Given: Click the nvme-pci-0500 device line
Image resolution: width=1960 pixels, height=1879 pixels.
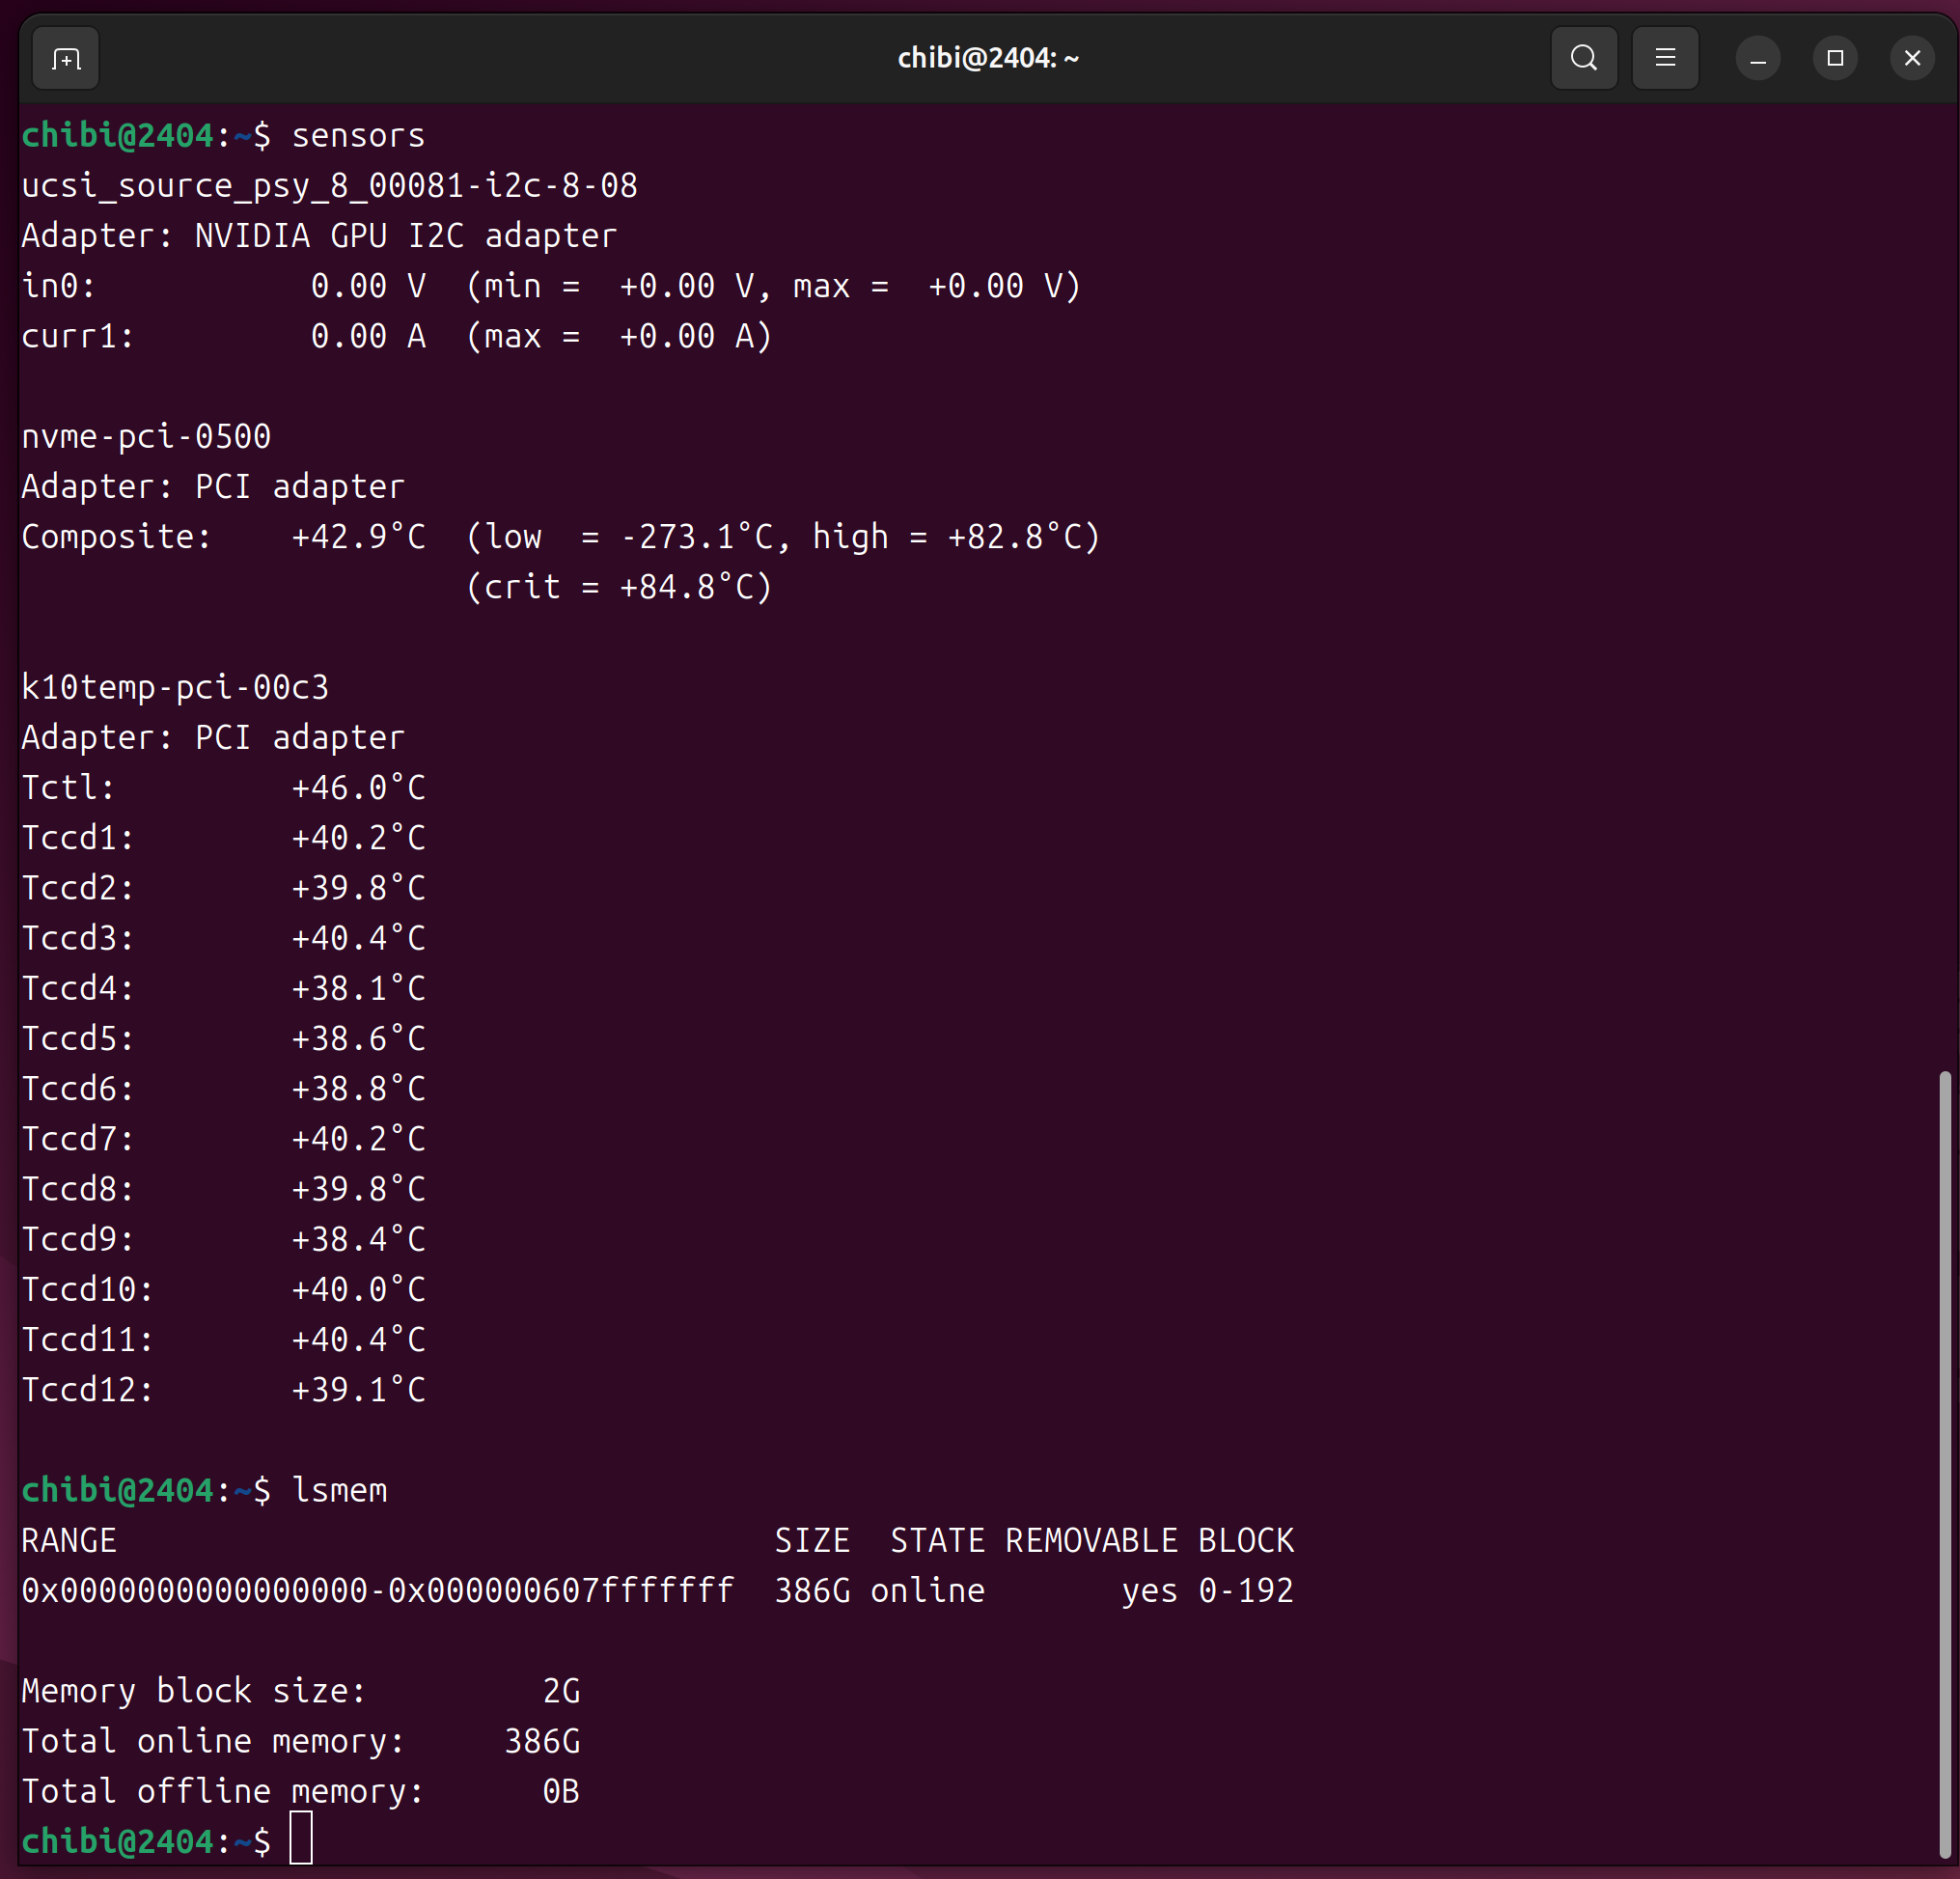Looking at the screenshot, I should click(146, 437).
